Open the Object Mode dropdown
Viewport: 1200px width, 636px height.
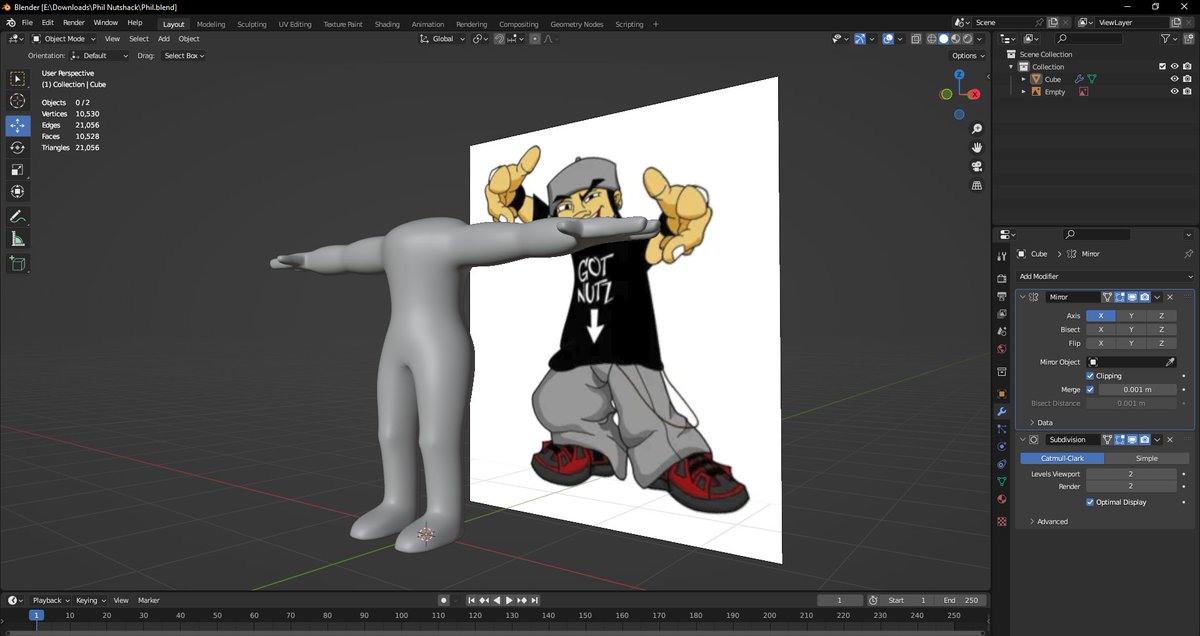(63, 39)
